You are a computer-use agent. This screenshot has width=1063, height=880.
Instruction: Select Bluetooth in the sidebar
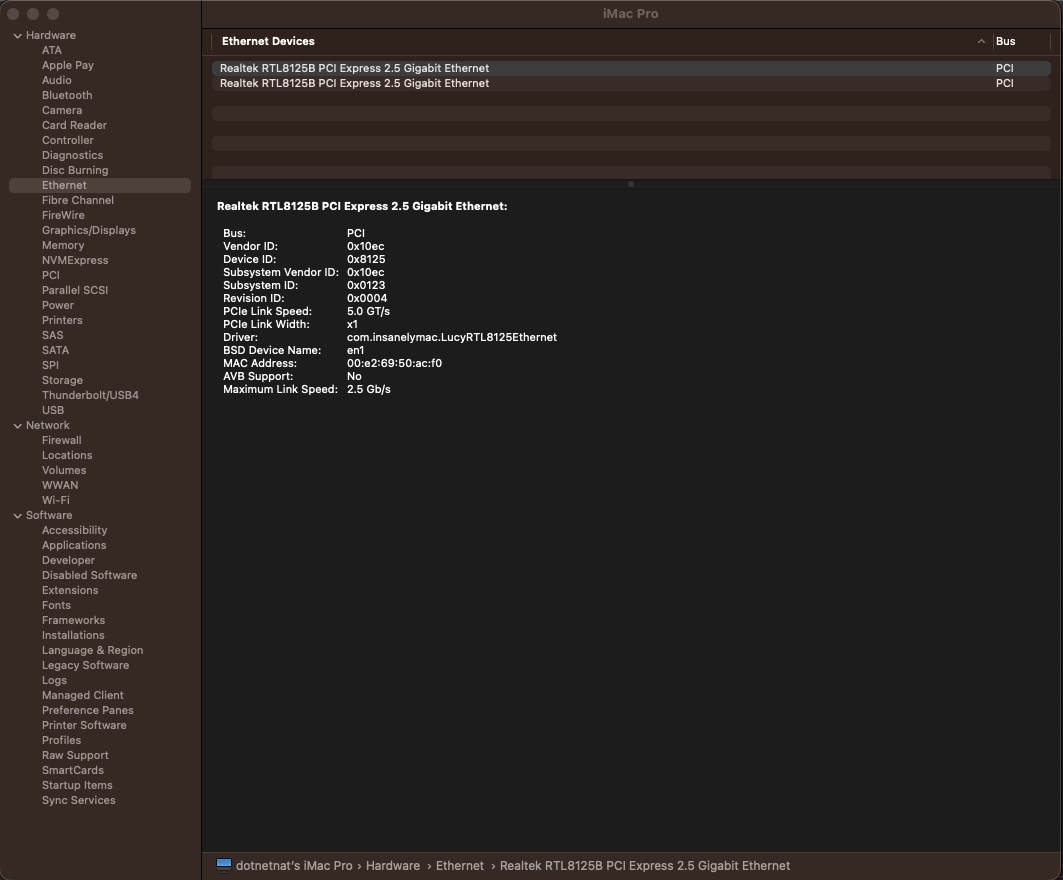(67, 96)
